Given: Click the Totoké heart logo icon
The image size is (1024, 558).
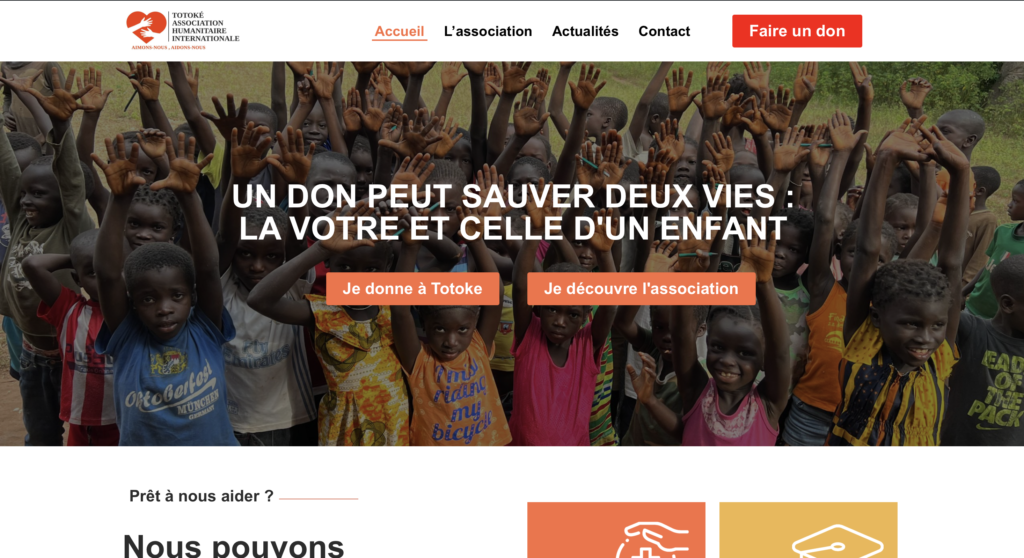Looking at the screenshot, I should point(146,27).
